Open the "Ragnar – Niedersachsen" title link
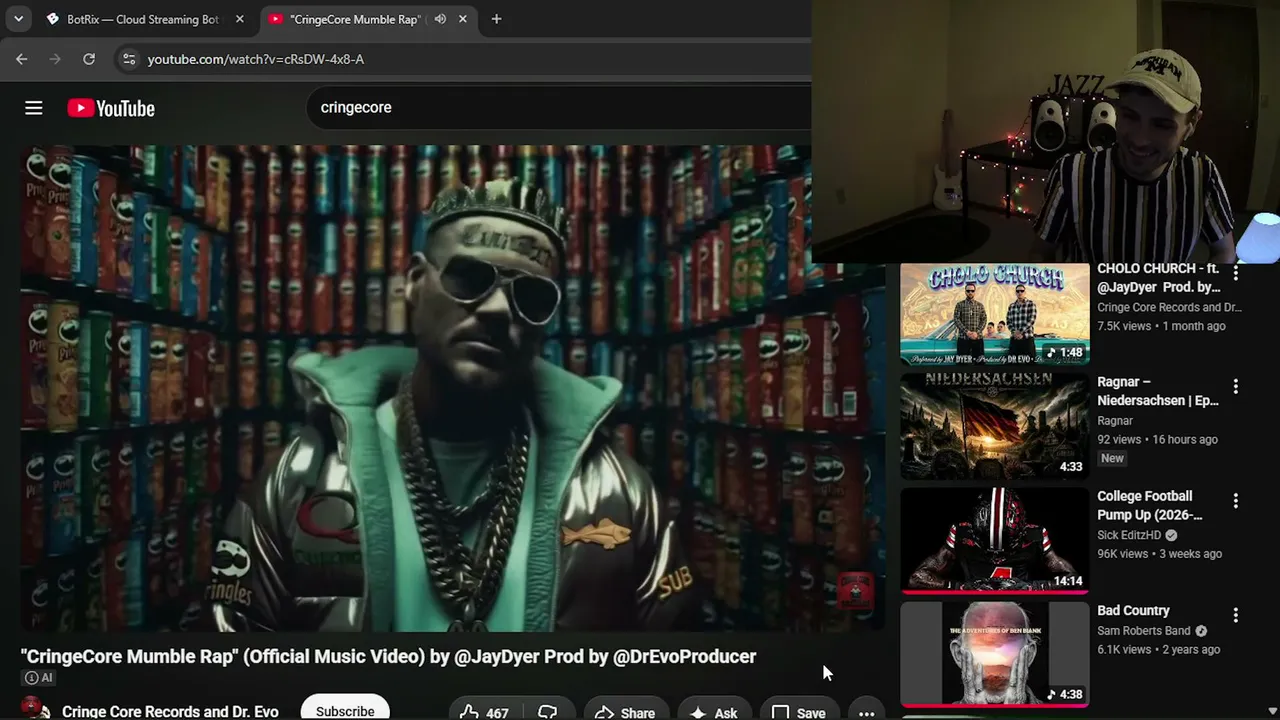 click(x=1158, y=391)
